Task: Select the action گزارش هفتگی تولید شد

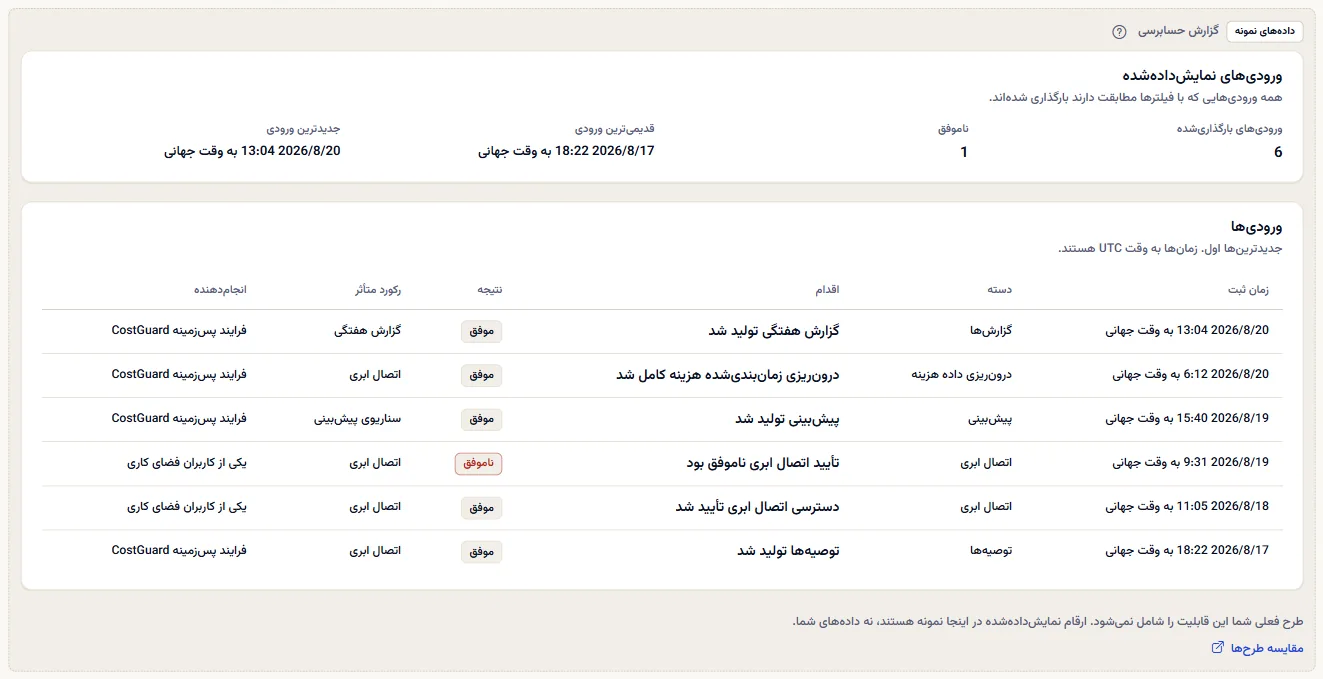Action: coord(774,331)
